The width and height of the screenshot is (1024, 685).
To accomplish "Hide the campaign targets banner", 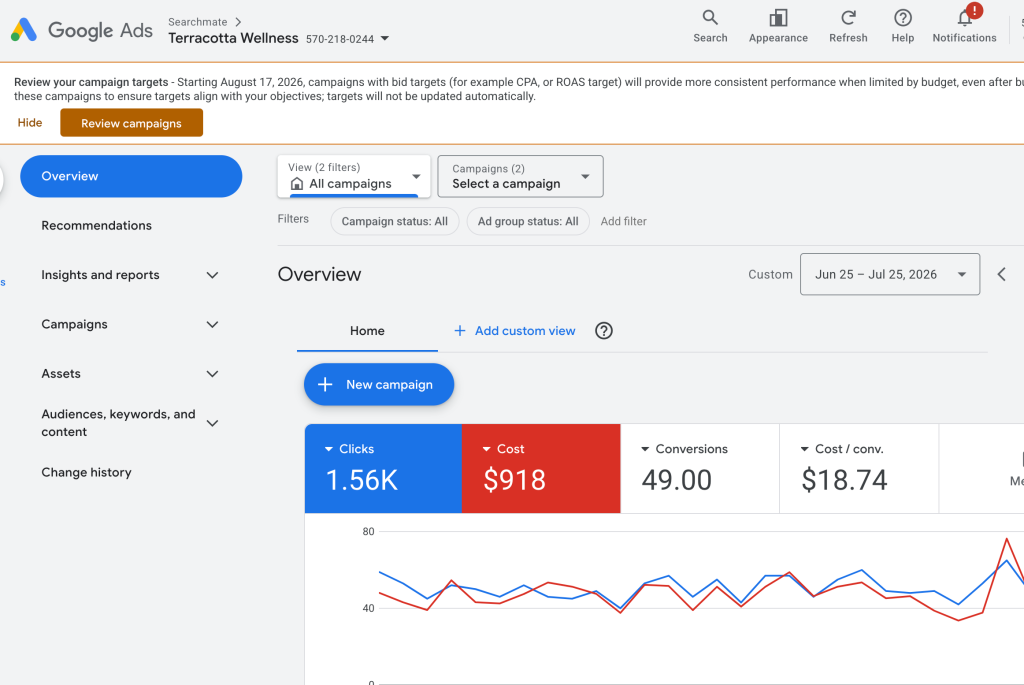I will [x=29, y=123].
